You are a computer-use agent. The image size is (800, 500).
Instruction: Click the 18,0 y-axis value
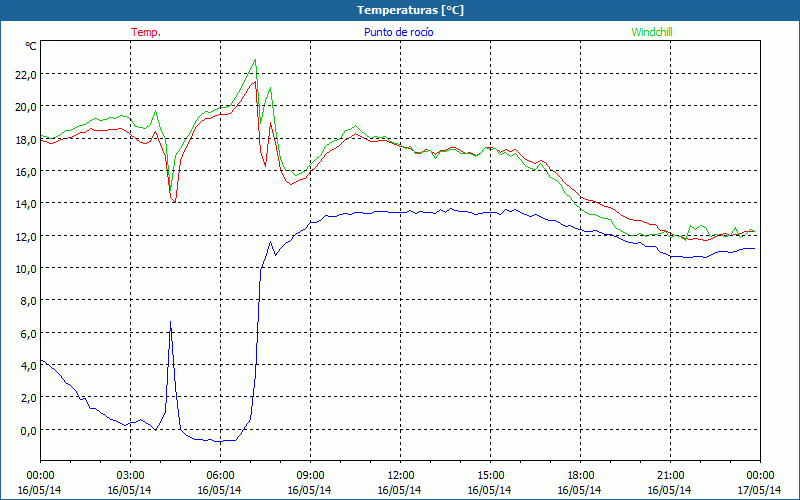[27, 139]
